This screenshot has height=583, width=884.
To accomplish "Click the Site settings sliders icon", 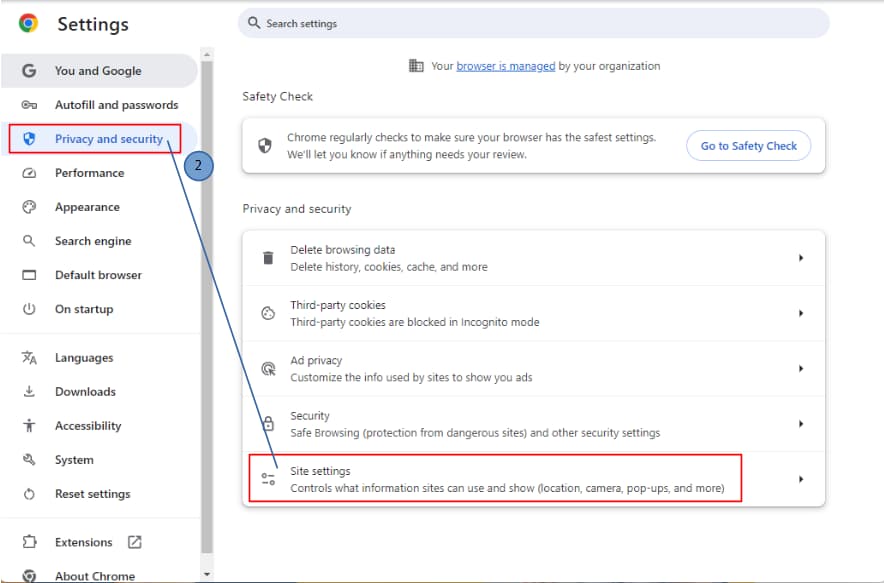I will coord(267,478).
